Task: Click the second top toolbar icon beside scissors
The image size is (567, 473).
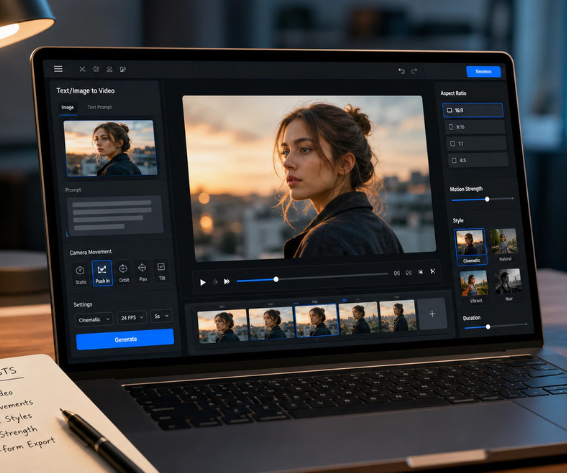Action: [96, 69]
